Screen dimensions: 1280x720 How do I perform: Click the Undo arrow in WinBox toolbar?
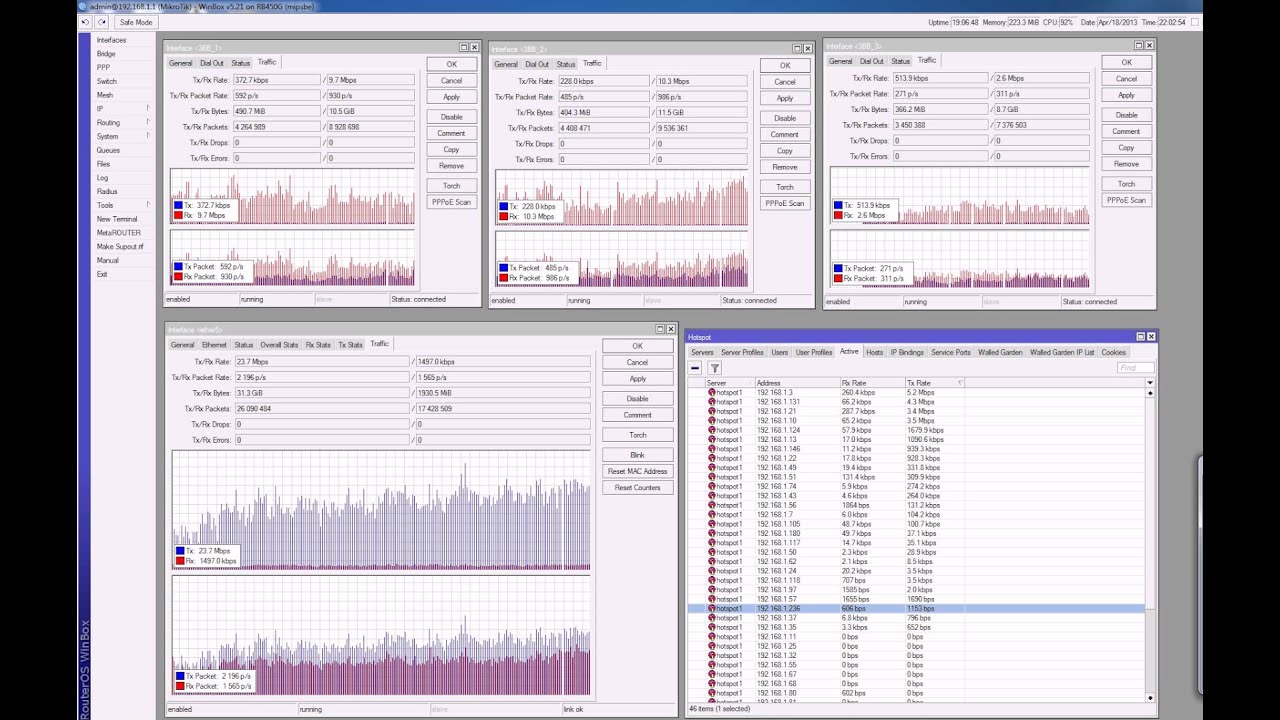click(x=86, y=22)
